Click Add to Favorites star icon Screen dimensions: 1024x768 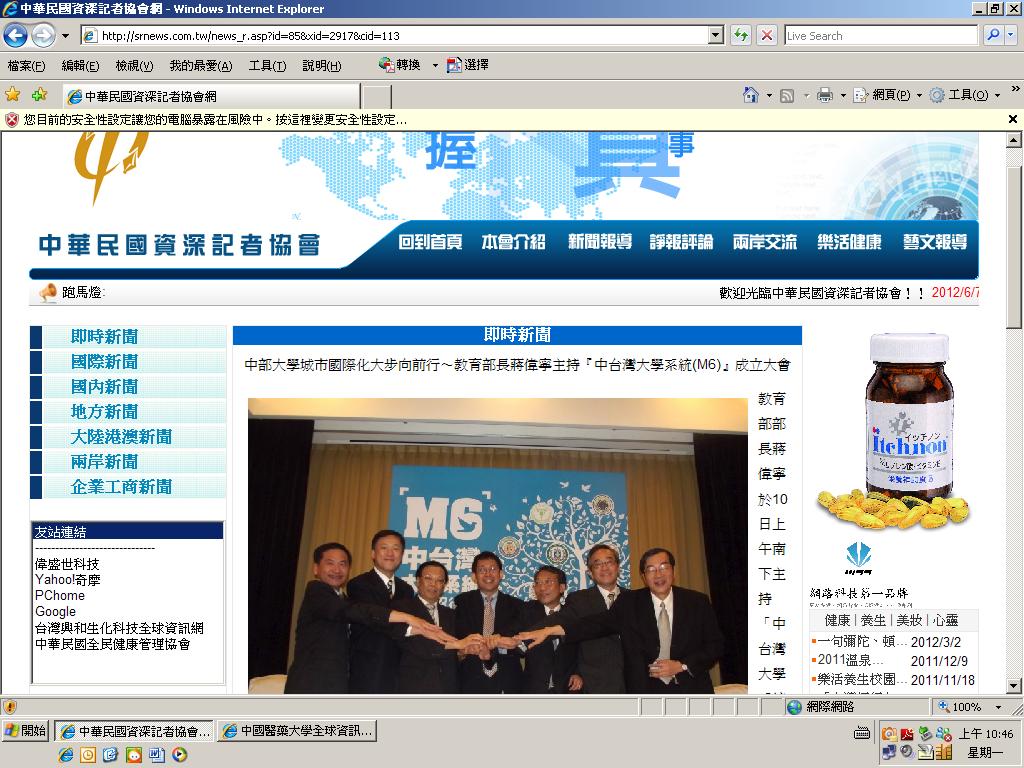pyautogui.click(x=39, y=95)
